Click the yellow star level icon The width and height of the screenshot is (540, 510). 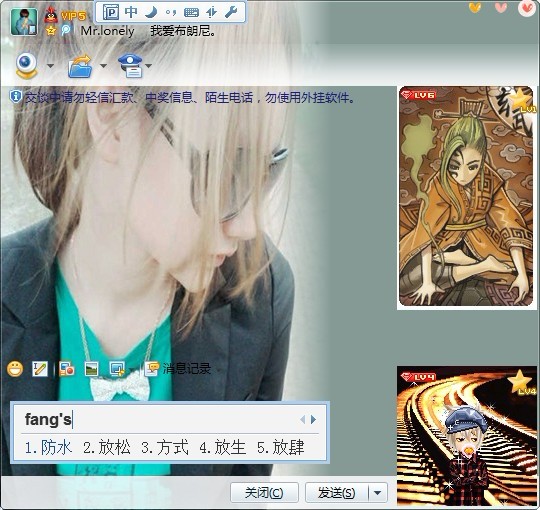(51, 31)
